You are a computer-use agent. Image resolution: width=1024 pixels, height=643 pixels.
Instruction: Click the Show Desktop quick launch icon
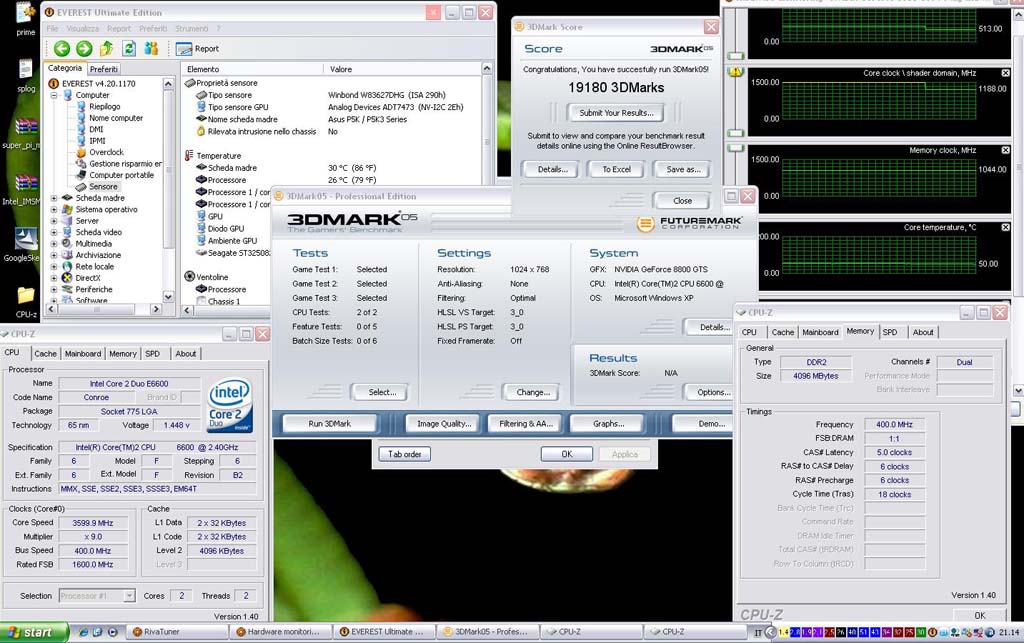tap(98, 632)
